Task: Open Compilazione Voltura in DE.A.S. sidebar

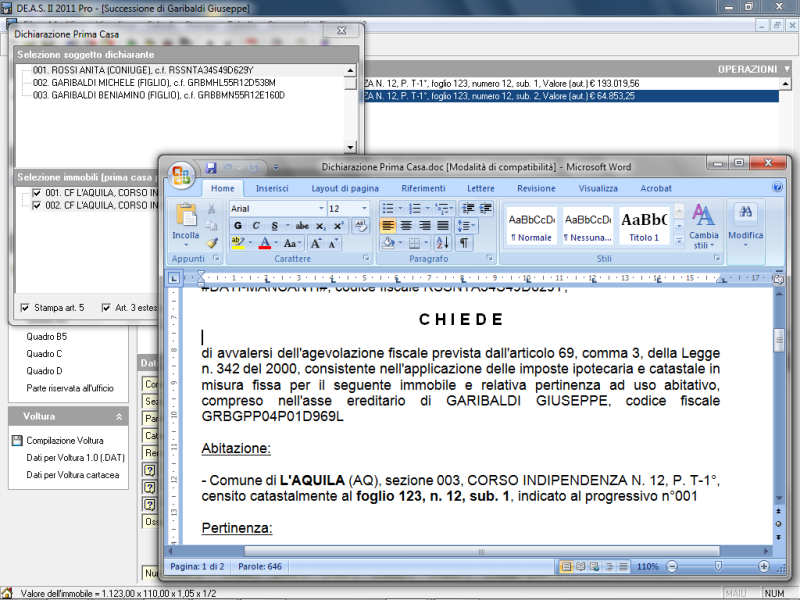Action: 65,440
